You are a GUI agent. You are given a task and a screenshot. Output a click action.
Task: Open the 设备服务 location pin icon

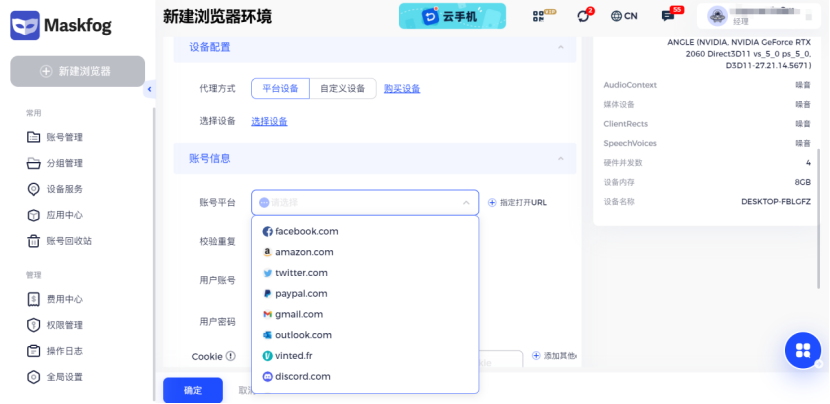pos(33,190)
